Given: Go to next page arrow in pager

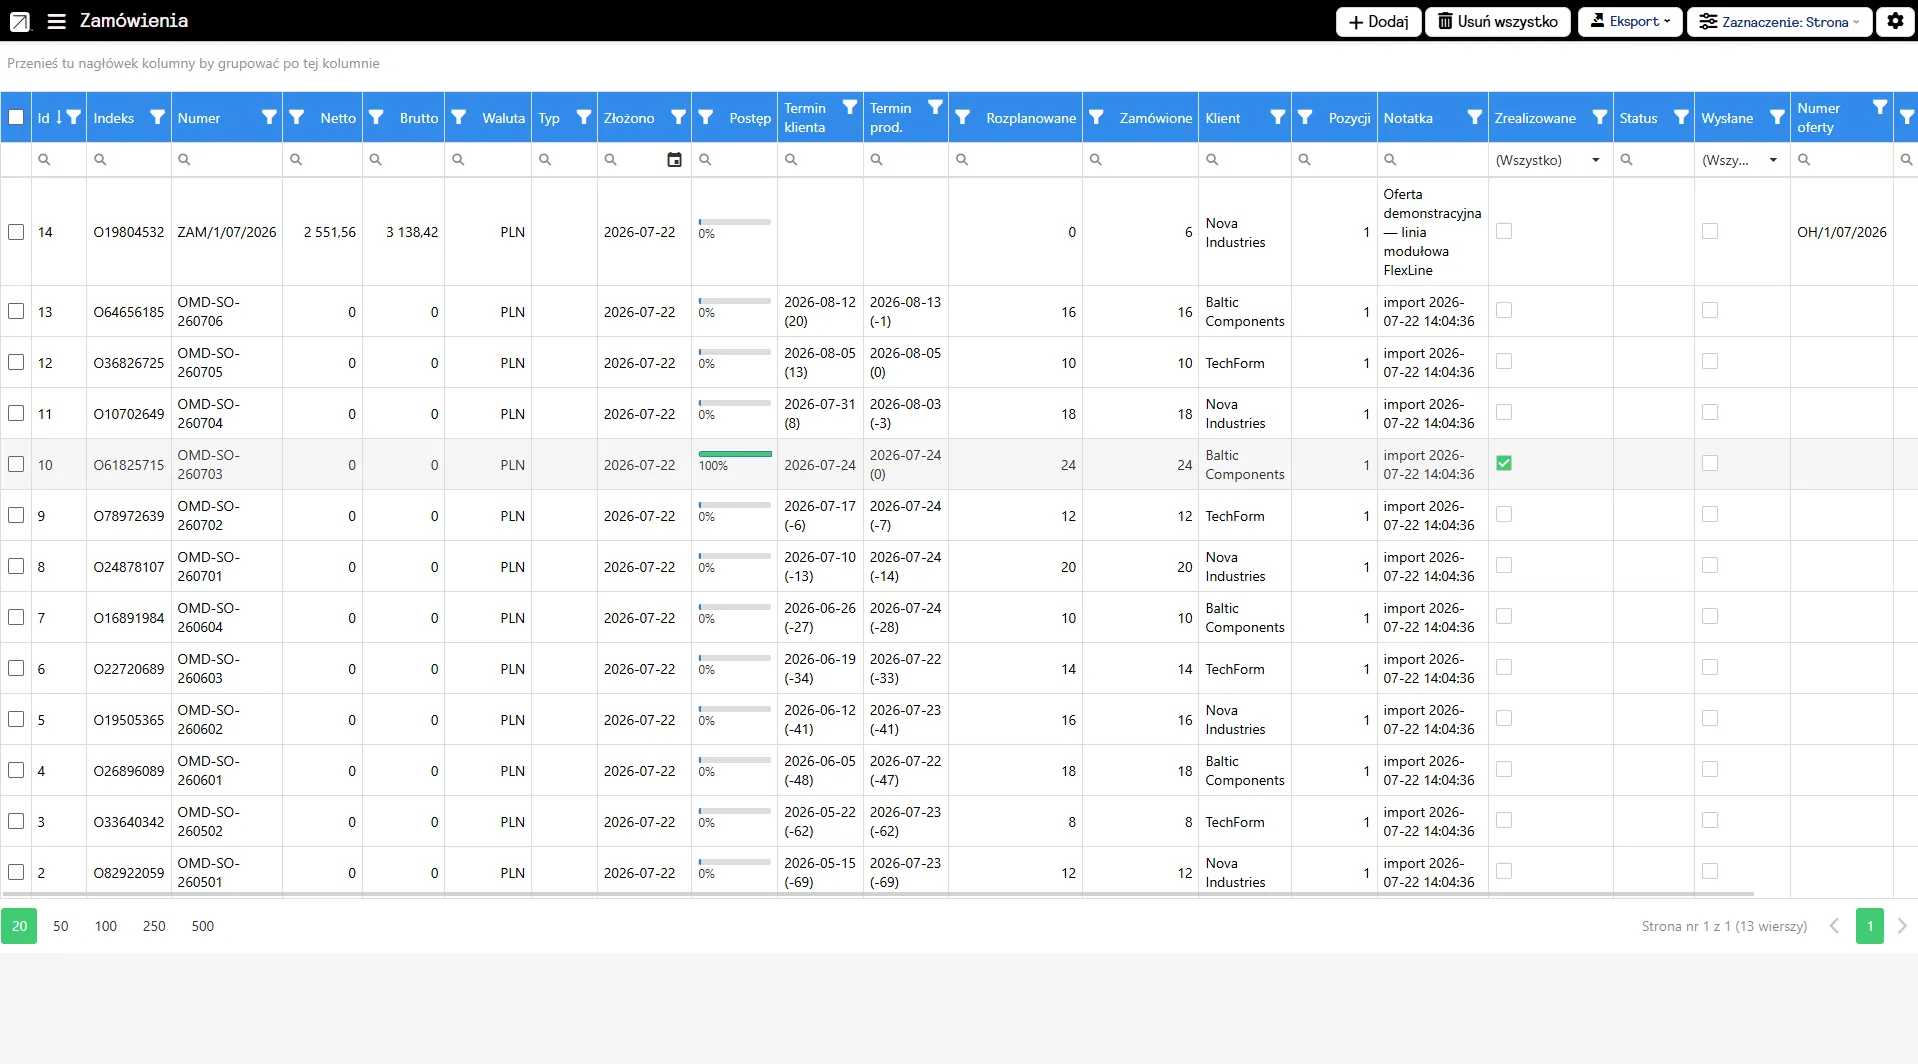Looking at the screenshot, I should 1902,926.
